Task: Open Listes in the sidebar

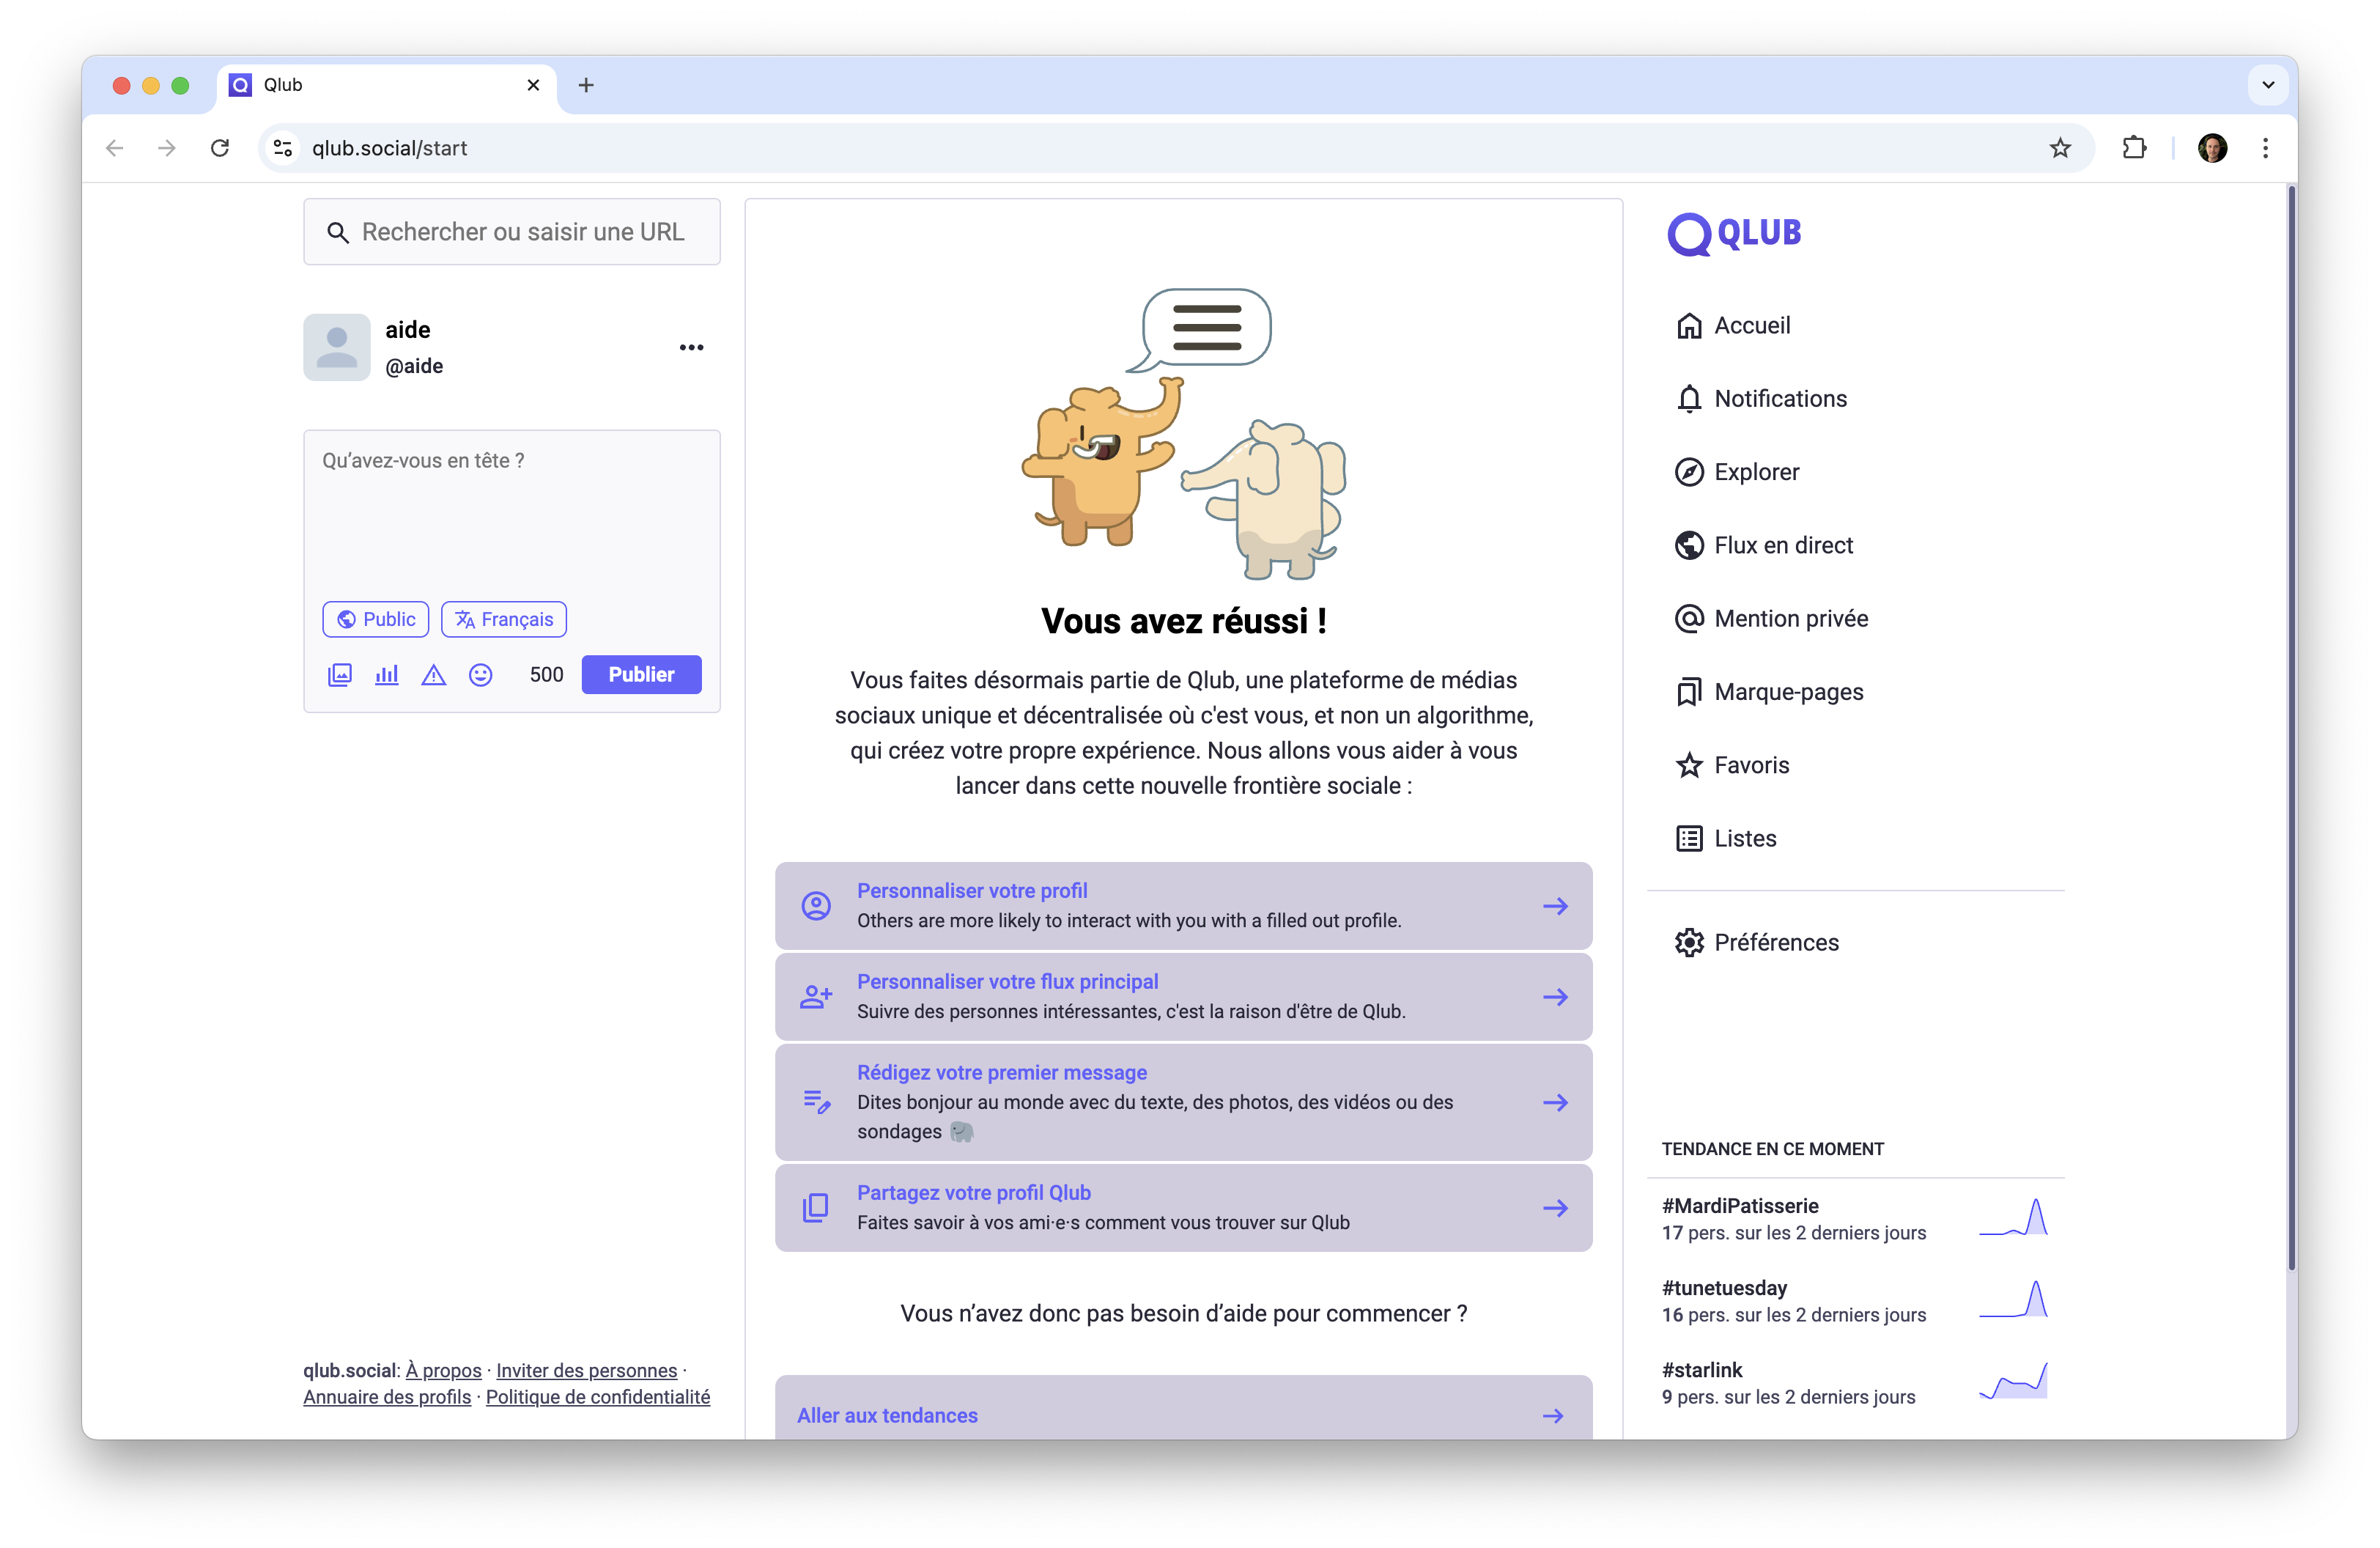Action: [x=1726, y=839]
